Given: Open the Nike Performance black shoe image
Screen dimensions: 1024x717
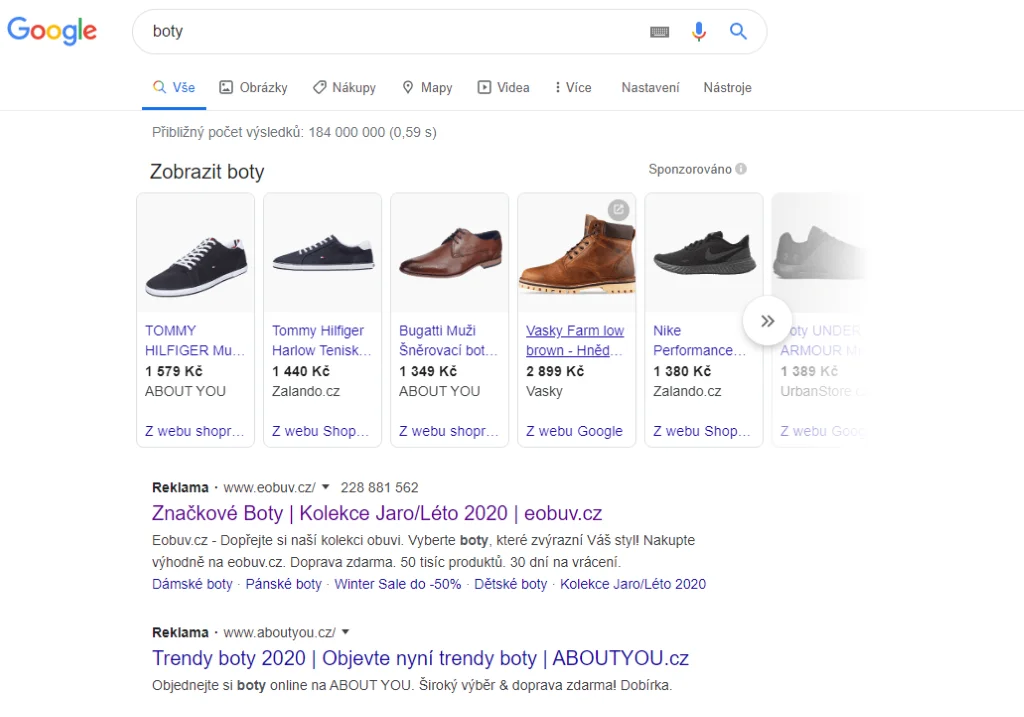Looking at the screenshot, I should tap(703, 253).
